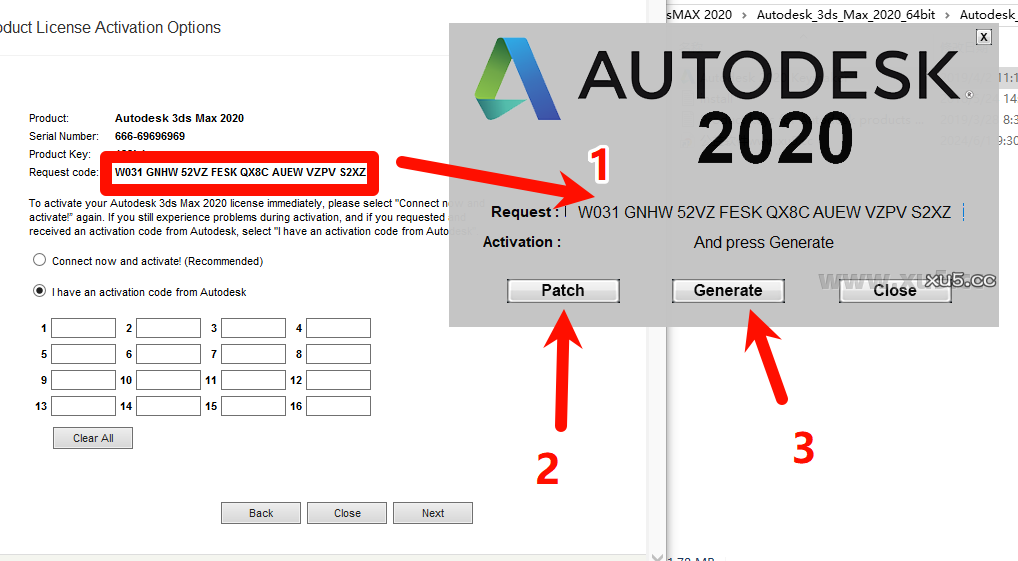Select "Connect now and activate!" radio button

[x=40, y=261]
